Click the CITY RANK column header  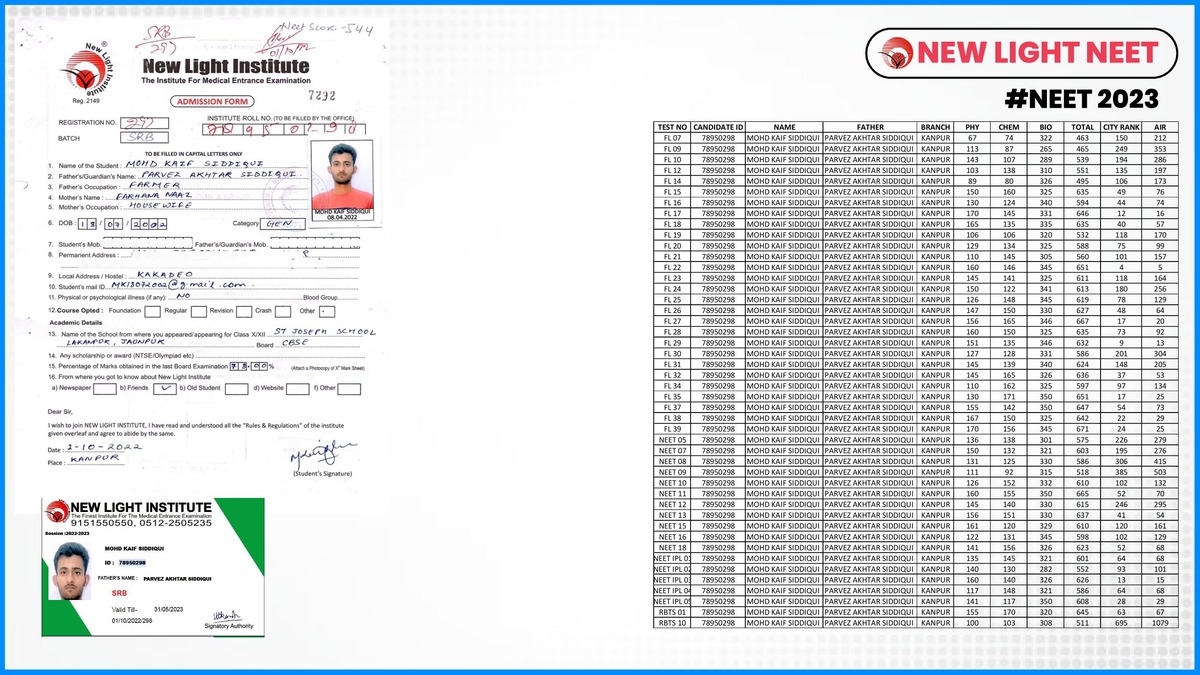pos(1119,127)
